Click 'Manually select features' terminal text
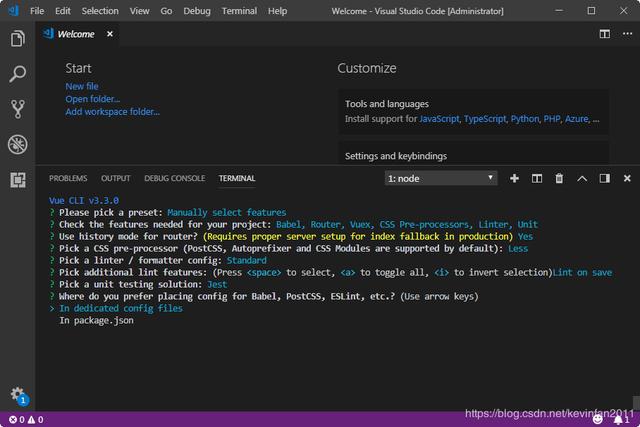Image resolution: width=640 pixels, height=427 pixels. [227, 213]
